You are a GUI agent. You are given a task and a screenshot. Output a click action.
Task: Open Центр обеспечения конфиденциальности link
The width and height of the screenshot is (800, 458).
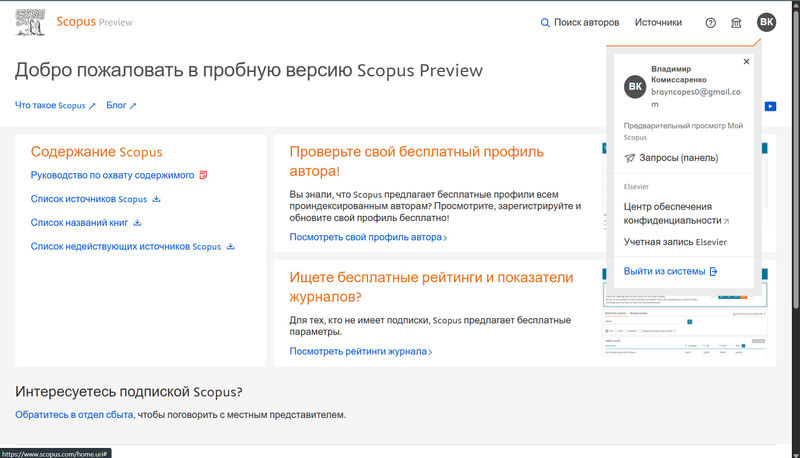[672, 212]
